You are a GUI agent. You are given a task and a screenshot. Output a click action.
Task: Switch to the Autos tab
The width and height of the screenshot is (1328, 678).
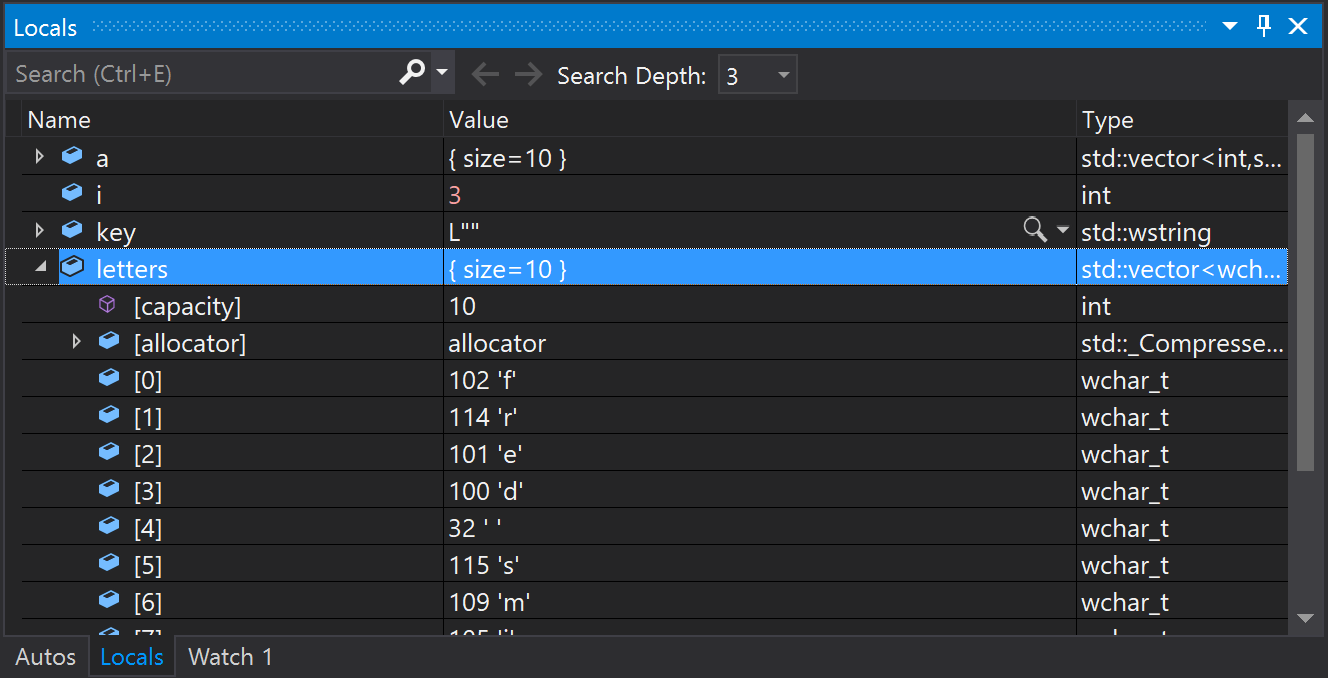tap(44, 656)
